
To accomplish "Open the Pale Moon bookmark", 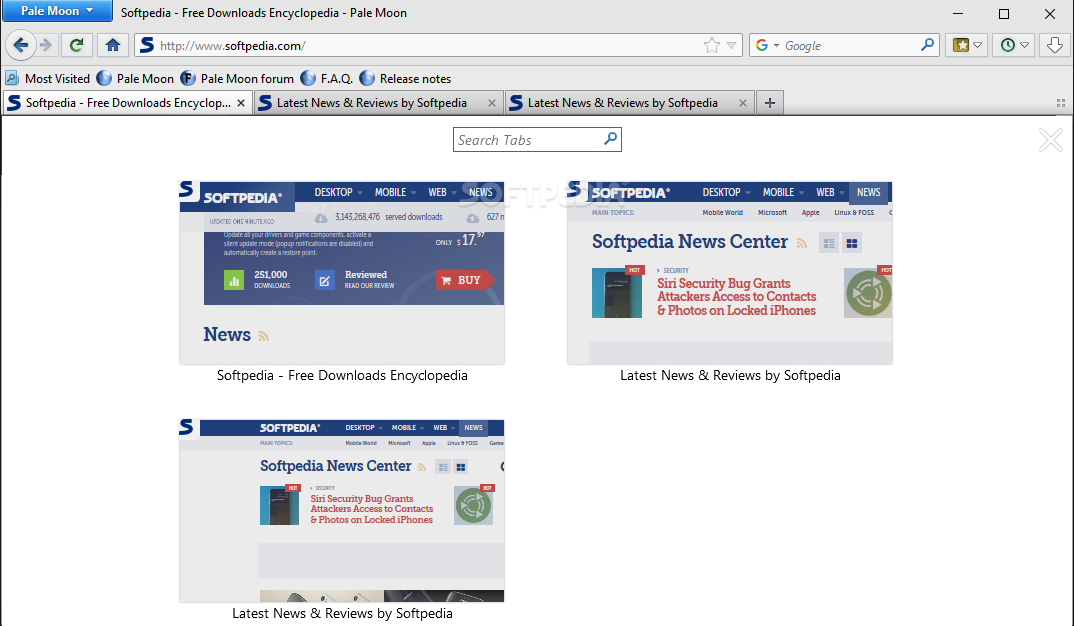I will [135, 79].
